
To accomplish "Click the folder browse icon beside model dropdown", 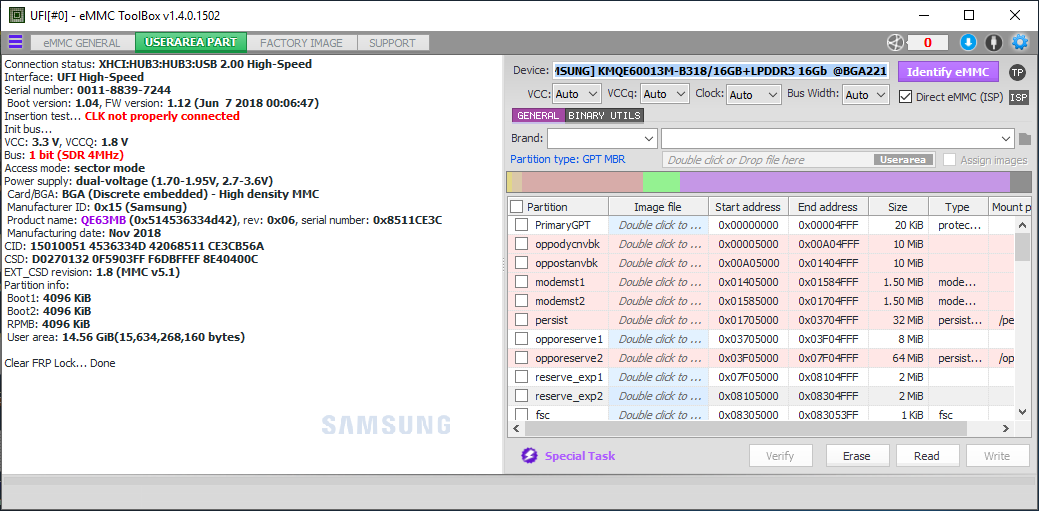I will tap(1024, 138).
